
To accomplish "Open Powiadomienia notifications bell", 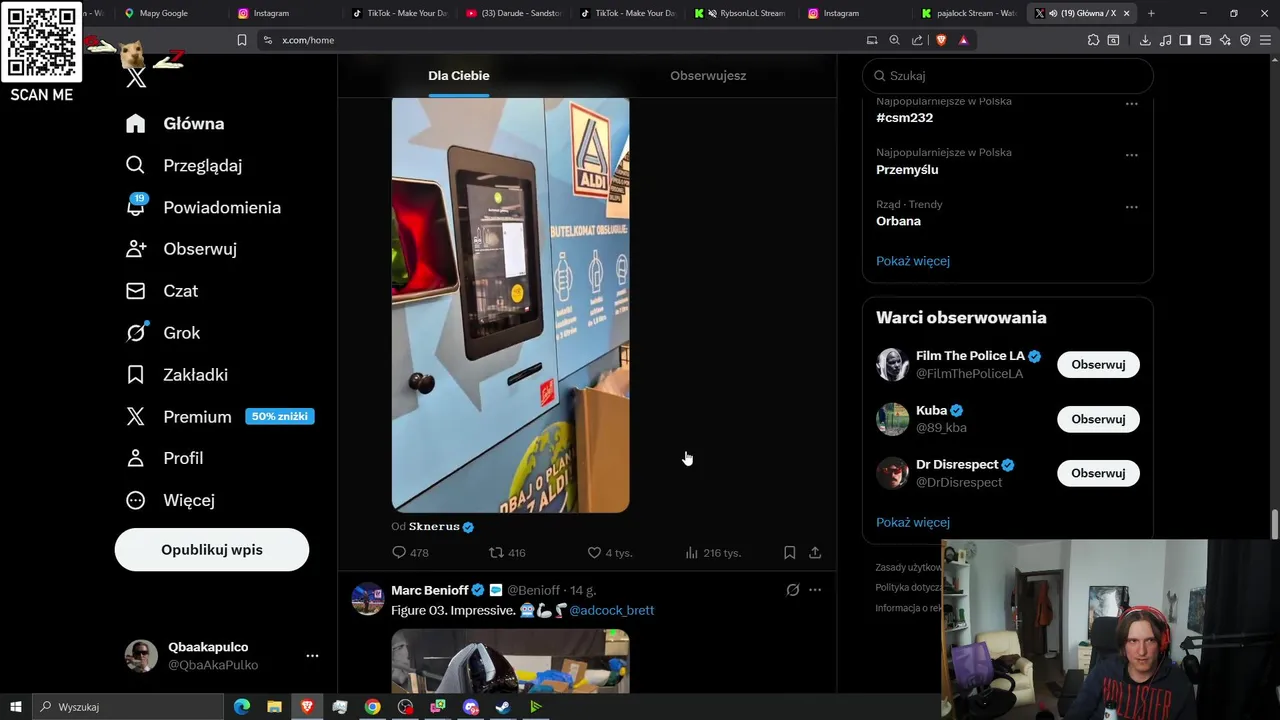I will tap(203, 207).
